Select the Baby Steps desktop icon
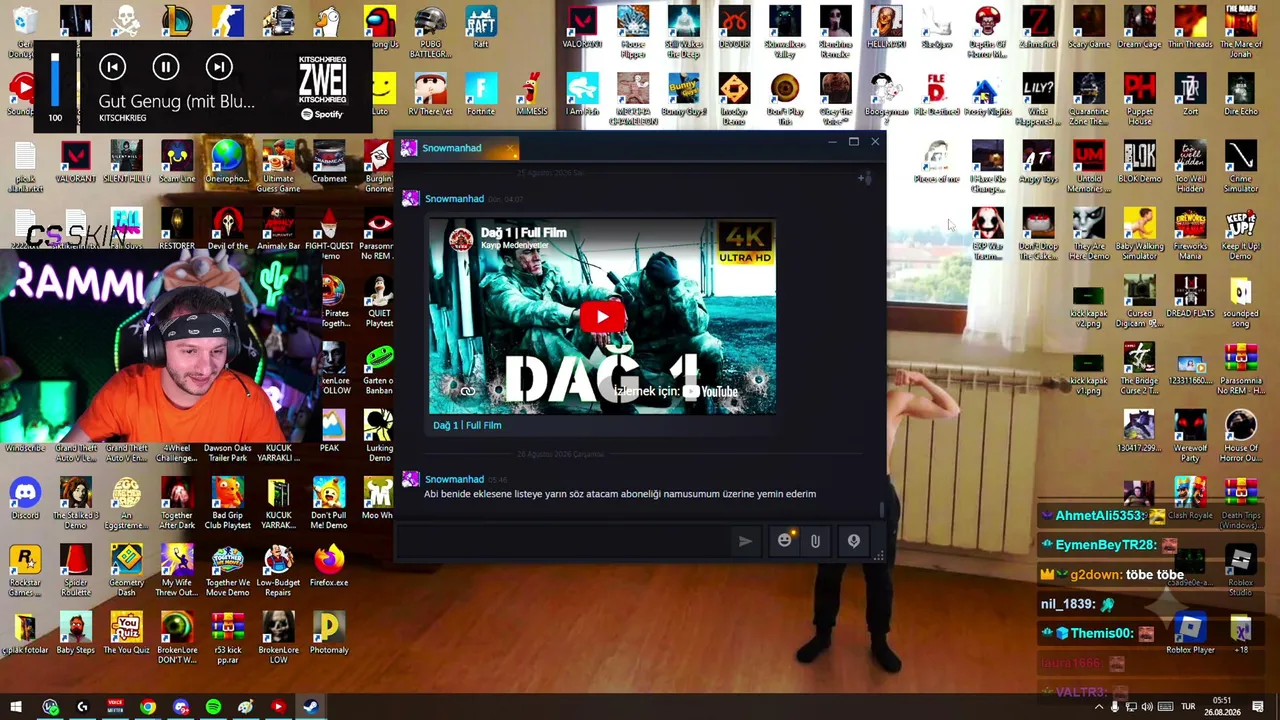This screenshot has width=1280, height=720. tap(76, 633)
